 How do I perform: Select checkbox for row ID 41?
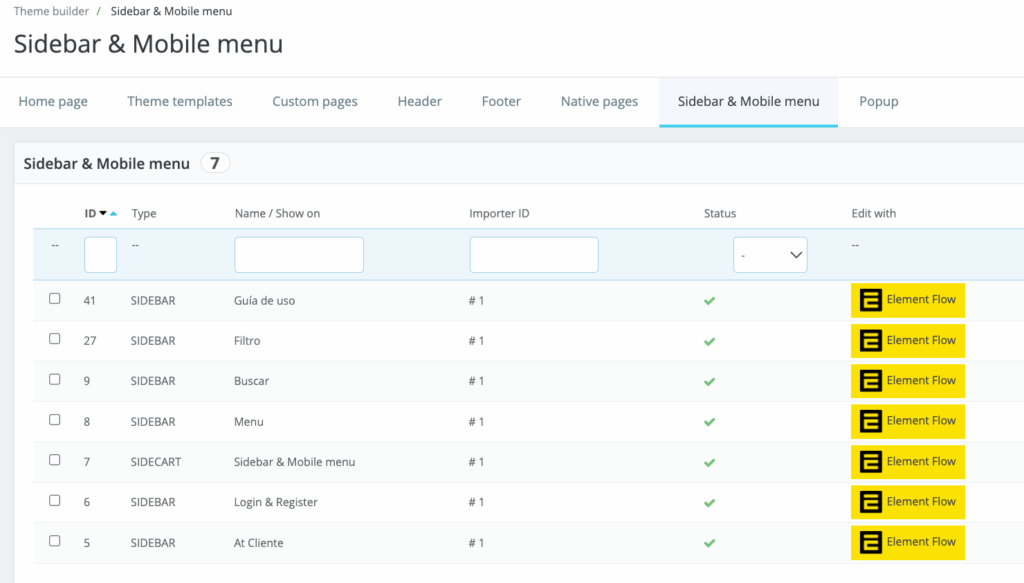(x=55, y=298)
